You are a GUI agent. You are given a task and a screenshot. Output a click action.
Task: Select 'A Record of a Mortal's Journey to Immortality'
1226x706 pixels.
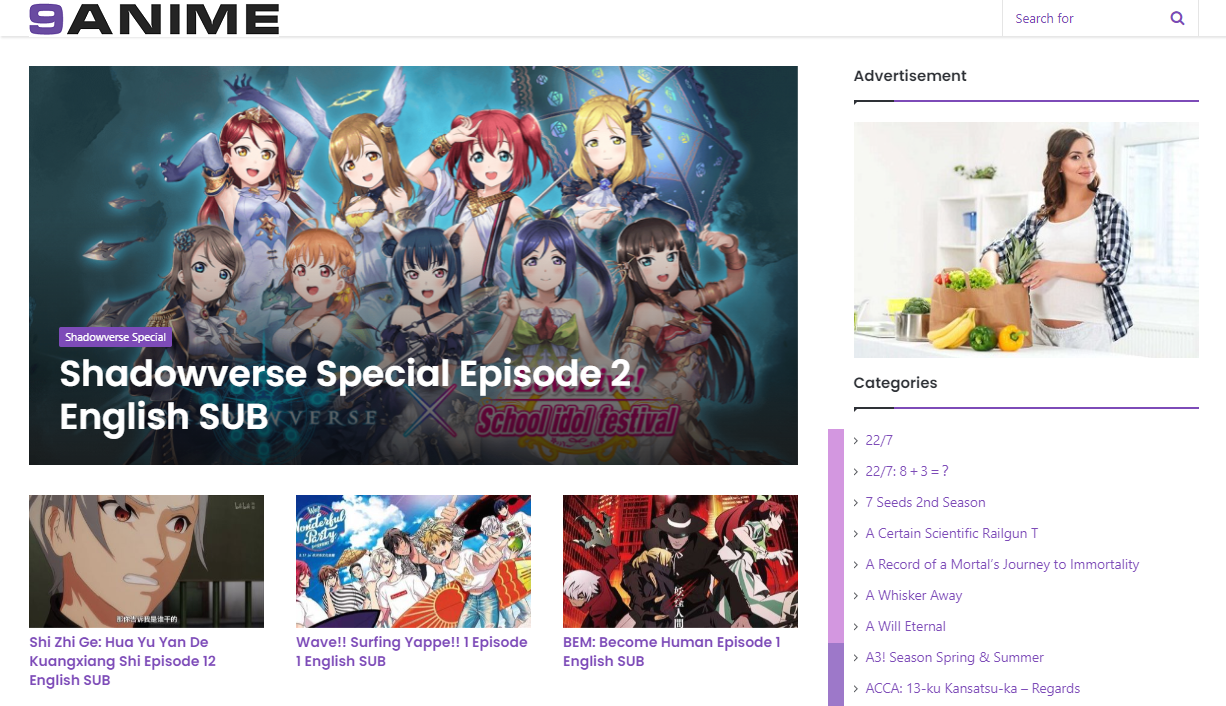(x=1002, y=564)
